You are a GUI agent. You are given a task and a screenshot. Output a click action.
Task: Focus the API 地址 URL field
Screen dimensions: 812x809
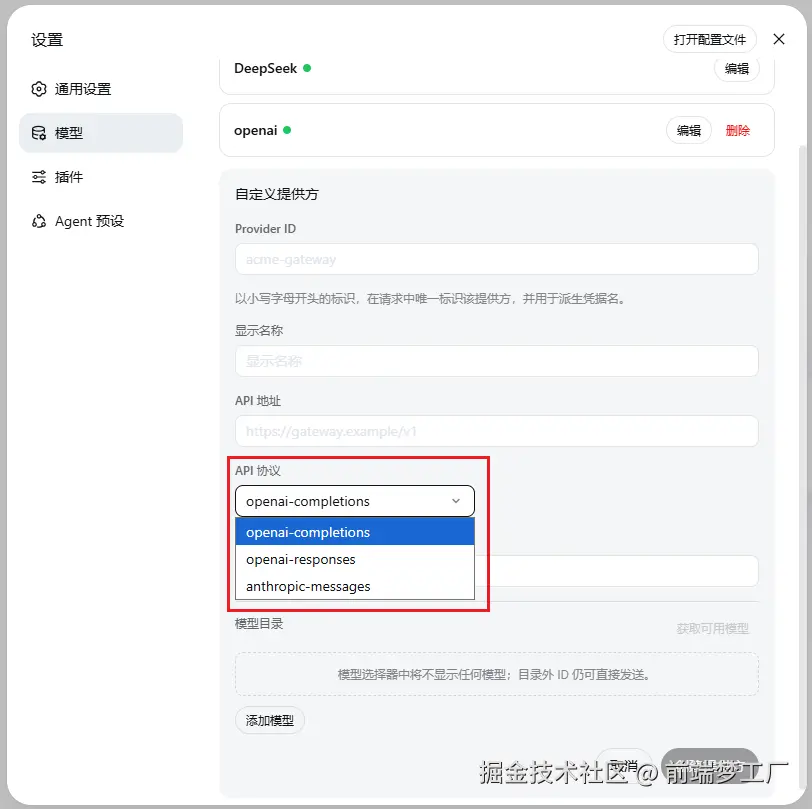coord(496,431)
